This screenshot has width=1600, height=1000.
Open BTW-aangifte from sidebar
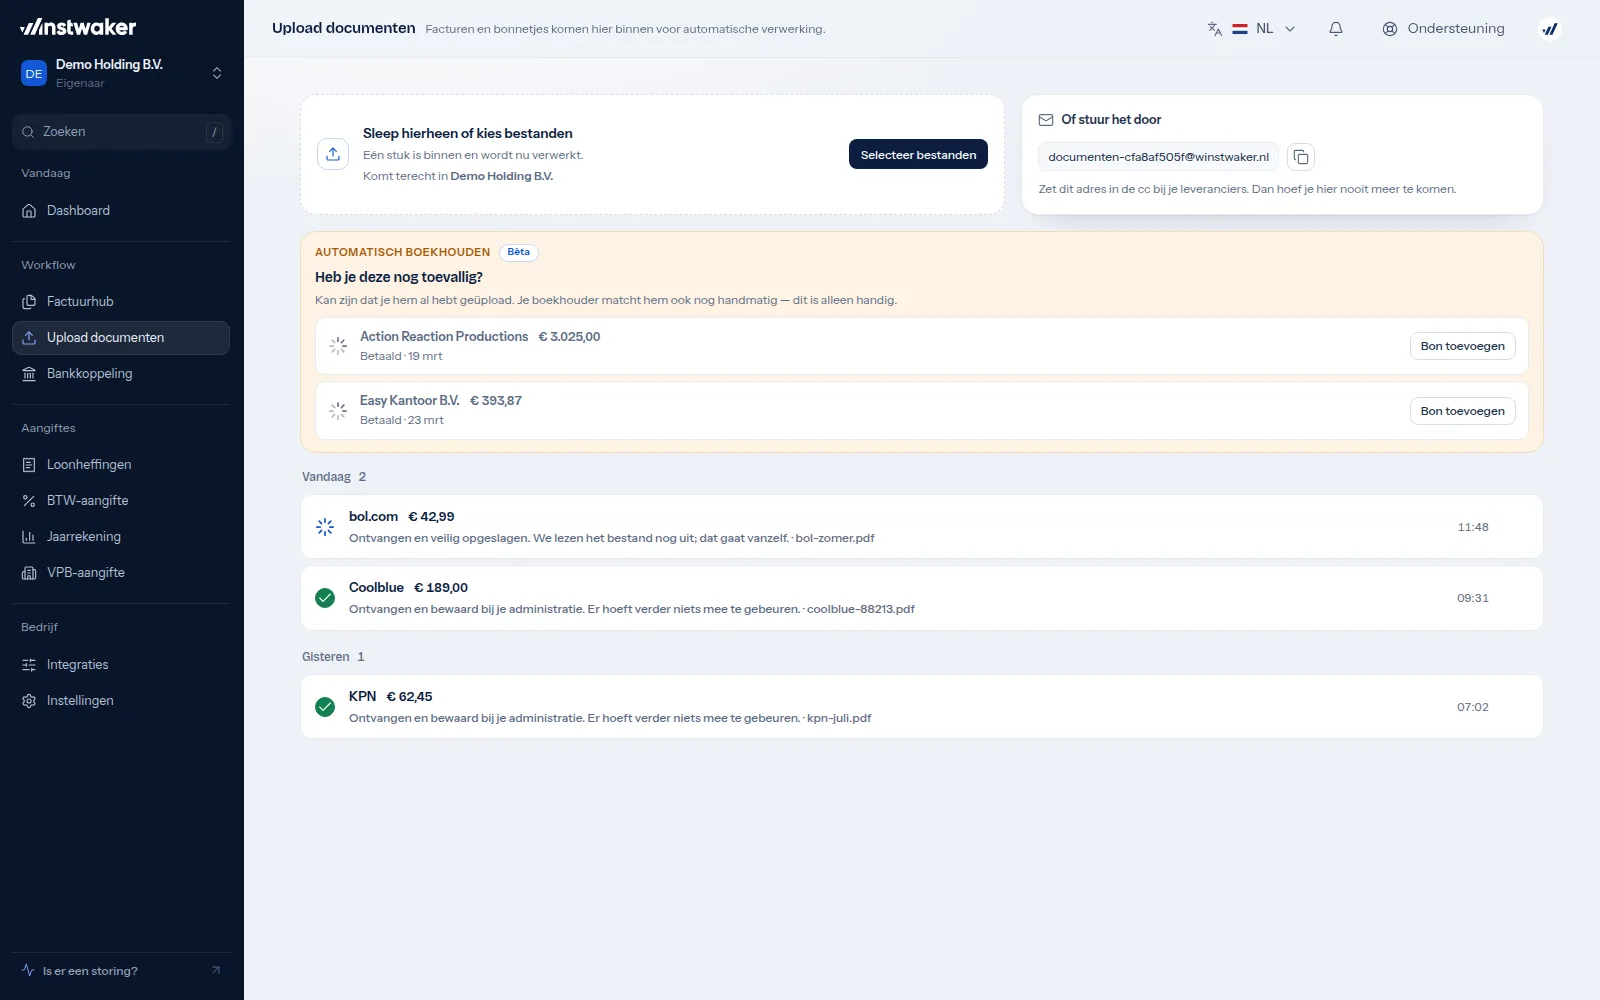121,500
